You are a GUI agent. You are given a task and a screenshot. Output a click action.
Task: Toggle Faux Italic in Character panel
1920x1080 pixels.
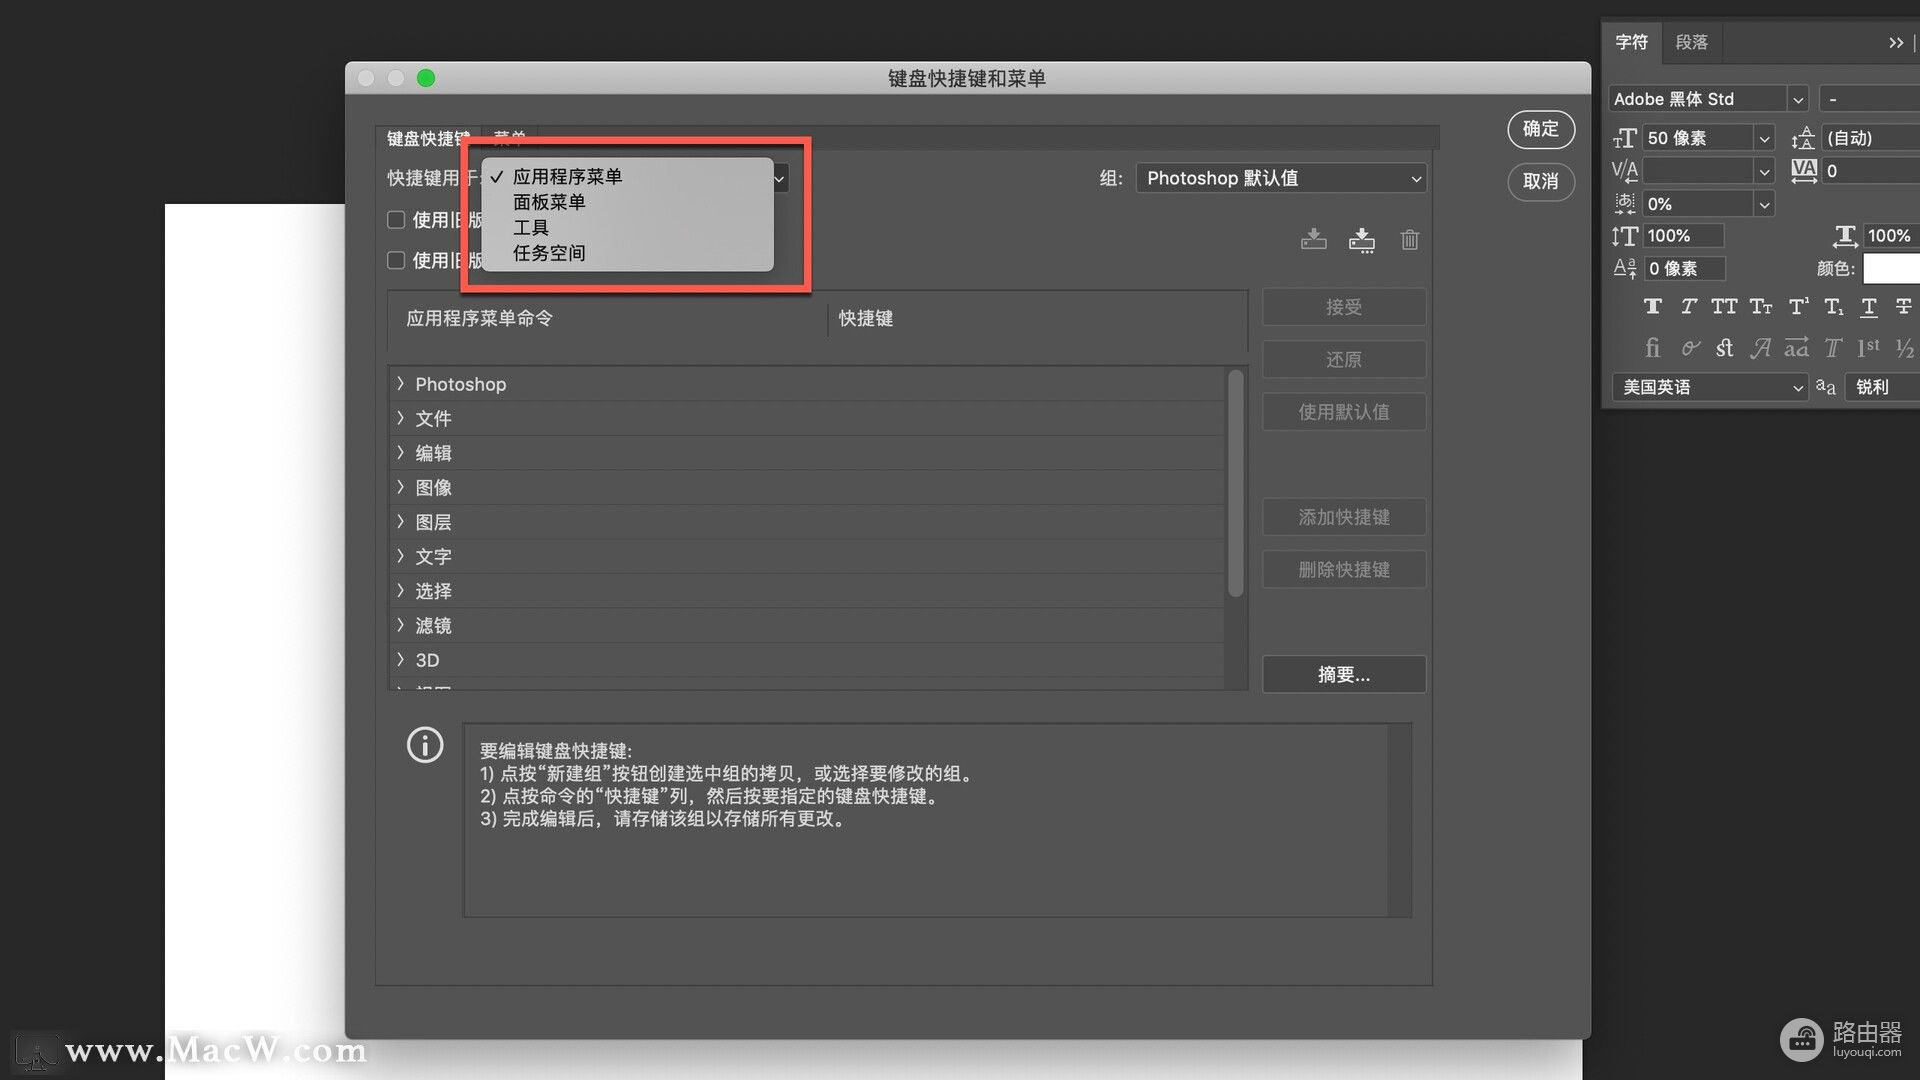(x=1688, y=307)
